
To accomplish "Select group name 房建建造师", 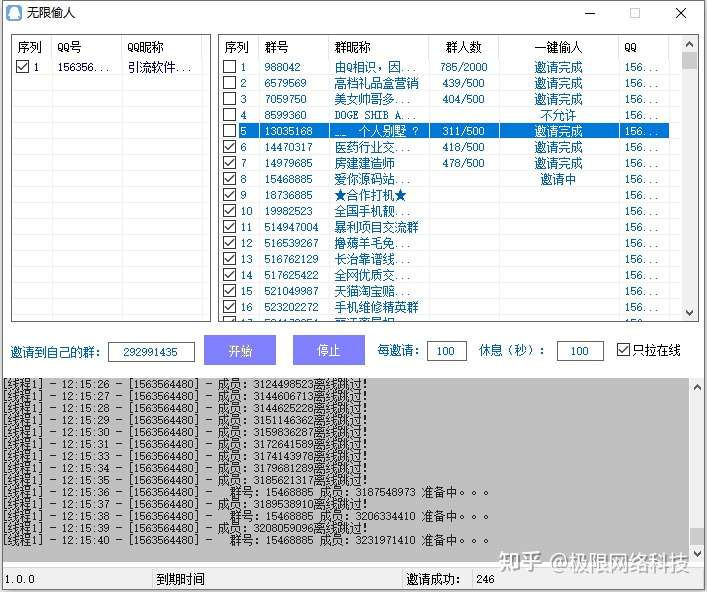I will 364,163.
